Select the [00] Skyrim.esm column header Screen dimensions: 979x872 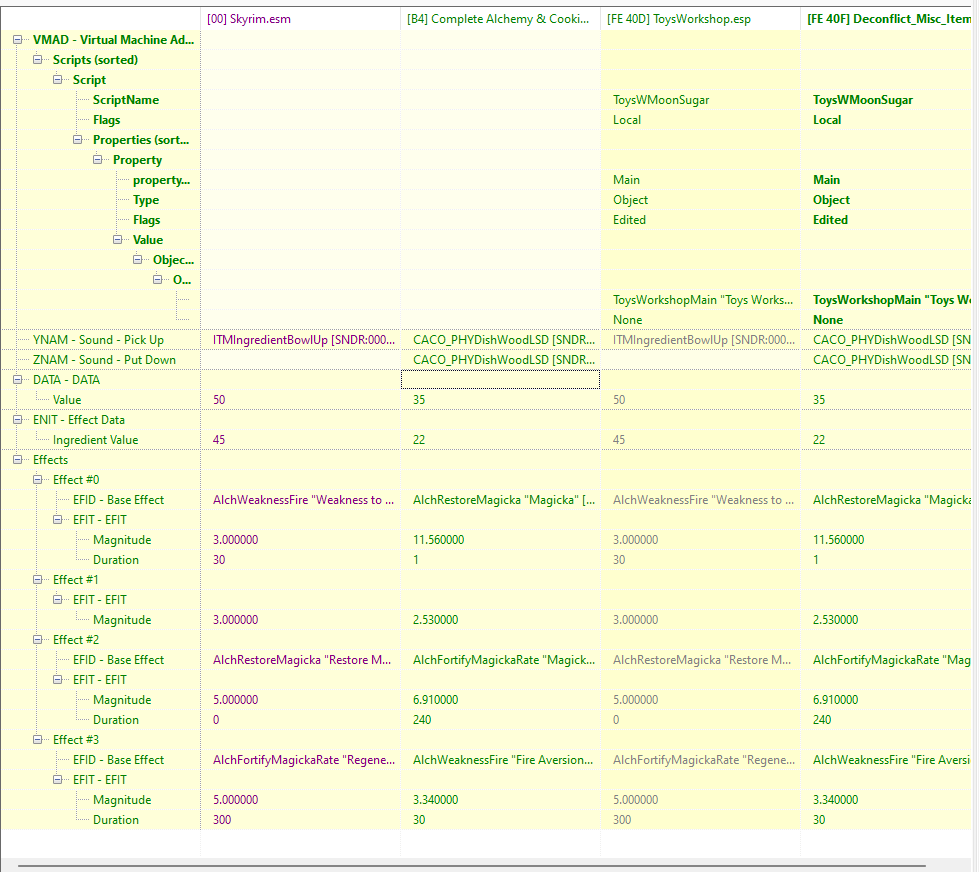tap(300, 19)
